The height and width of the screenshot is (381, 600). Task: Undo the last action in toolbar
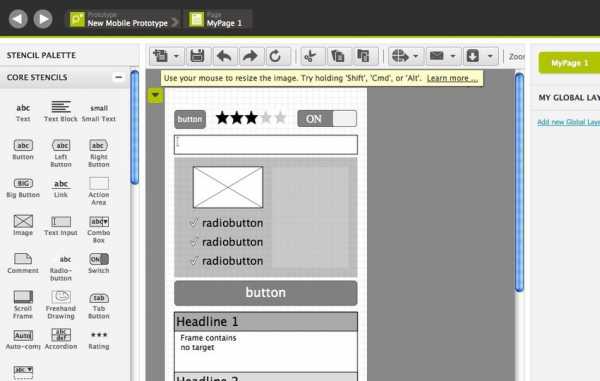click(x=224, y=56)
